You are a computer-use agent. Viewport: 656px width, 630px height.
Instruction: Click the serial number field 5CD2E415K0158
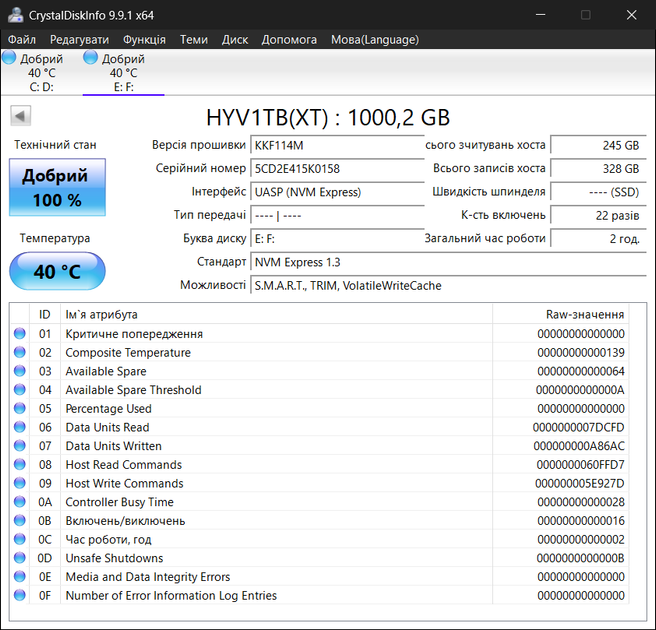pos(337,169)
